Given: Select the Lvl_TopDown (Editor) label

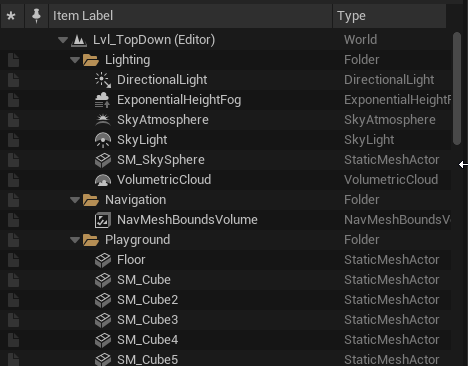Looking at the screenshot, I should 154,40.
